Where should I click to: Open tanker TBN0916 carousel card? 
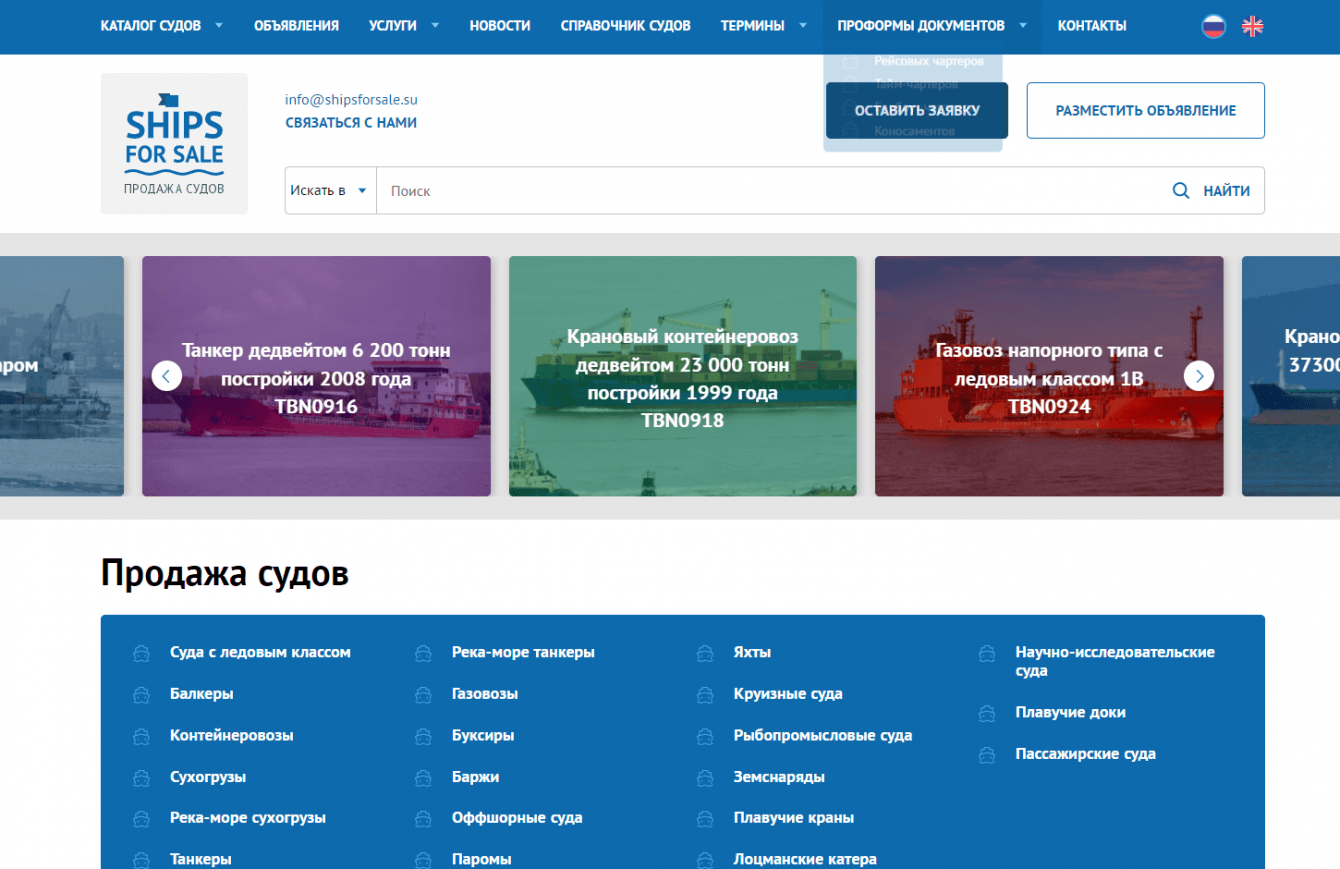[316, 376]
